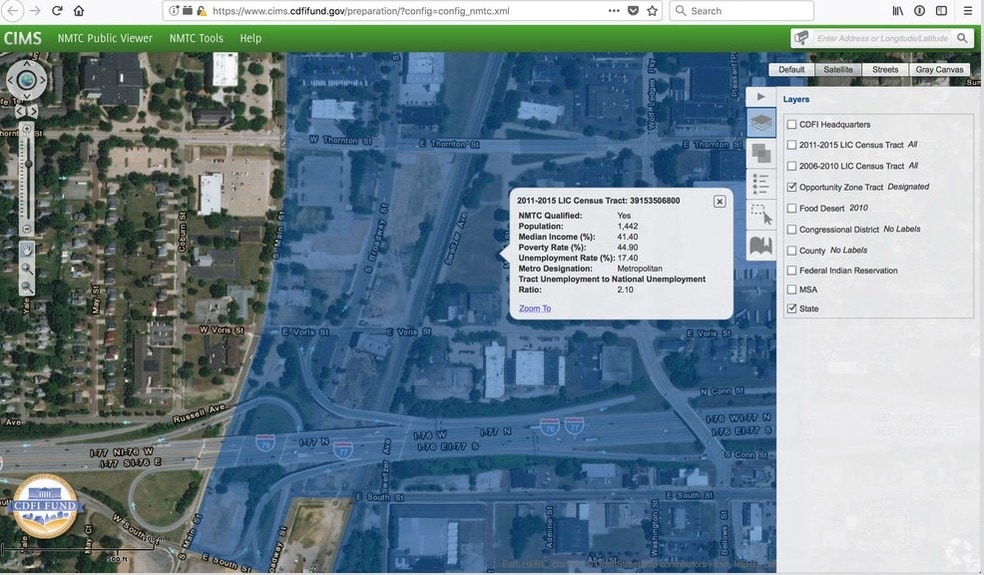Open the NMTC Public Viewer menu
The height and width of the screenshot is (575, 984).
tap(105, 38)
